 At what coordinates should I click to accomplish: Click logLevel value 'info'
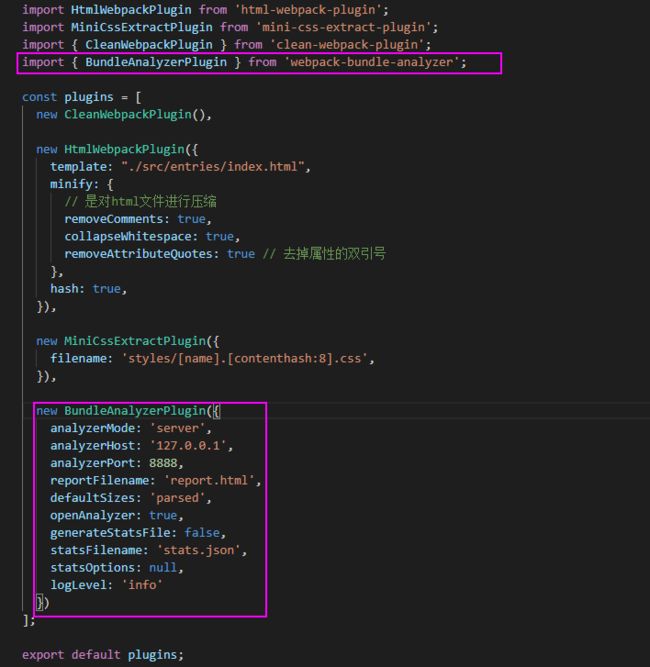point(142,585)
